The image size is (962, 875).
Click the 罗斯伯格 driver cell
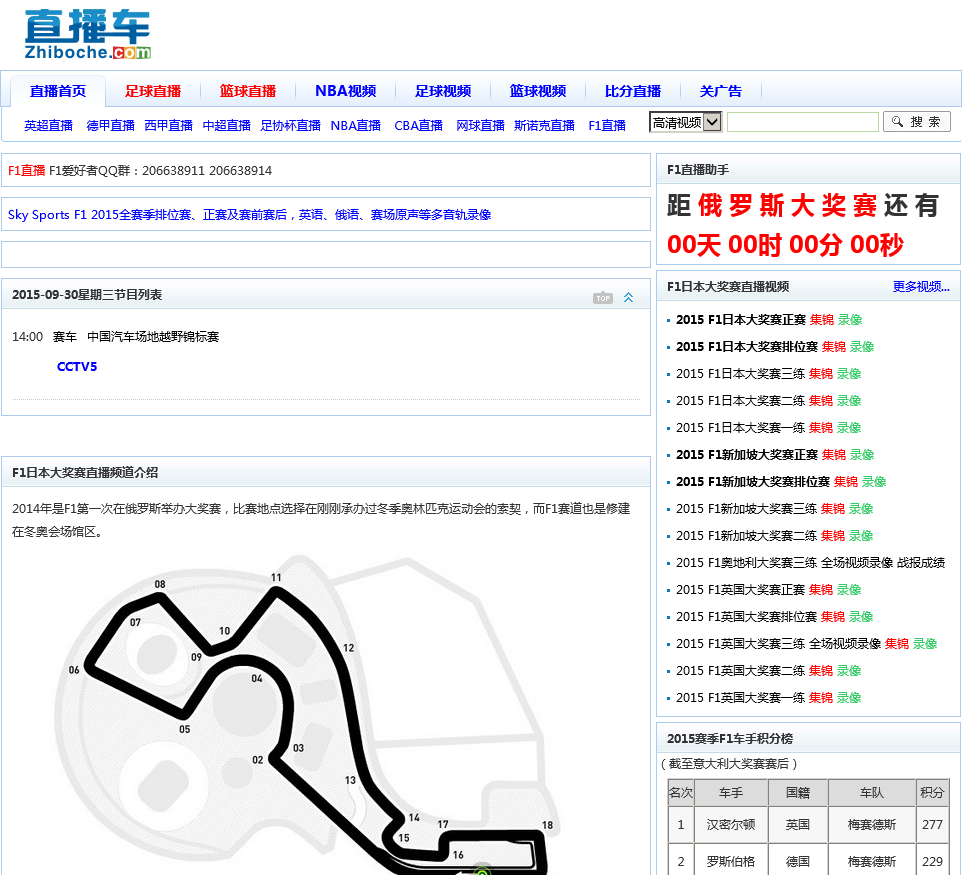[731, 862]
